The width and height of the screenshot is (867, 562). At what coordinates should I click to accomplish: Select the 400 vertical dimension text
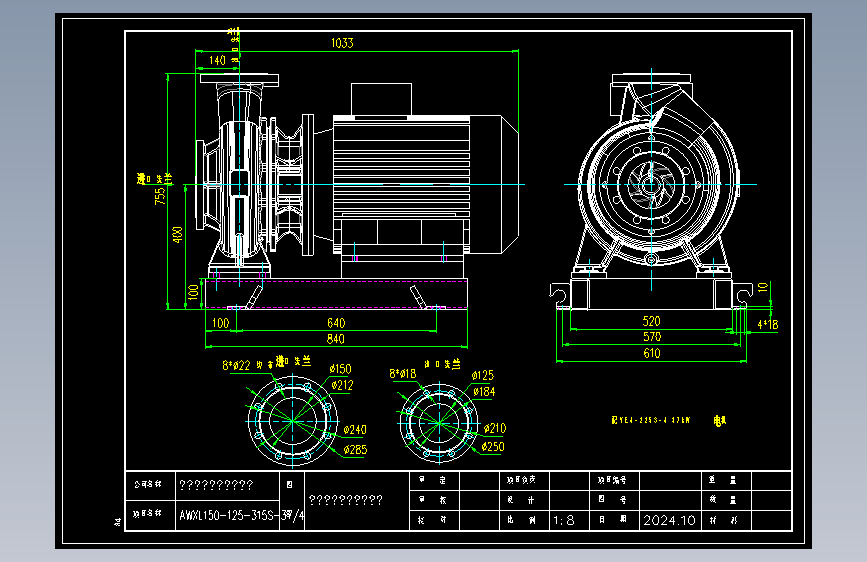point(177,234)
